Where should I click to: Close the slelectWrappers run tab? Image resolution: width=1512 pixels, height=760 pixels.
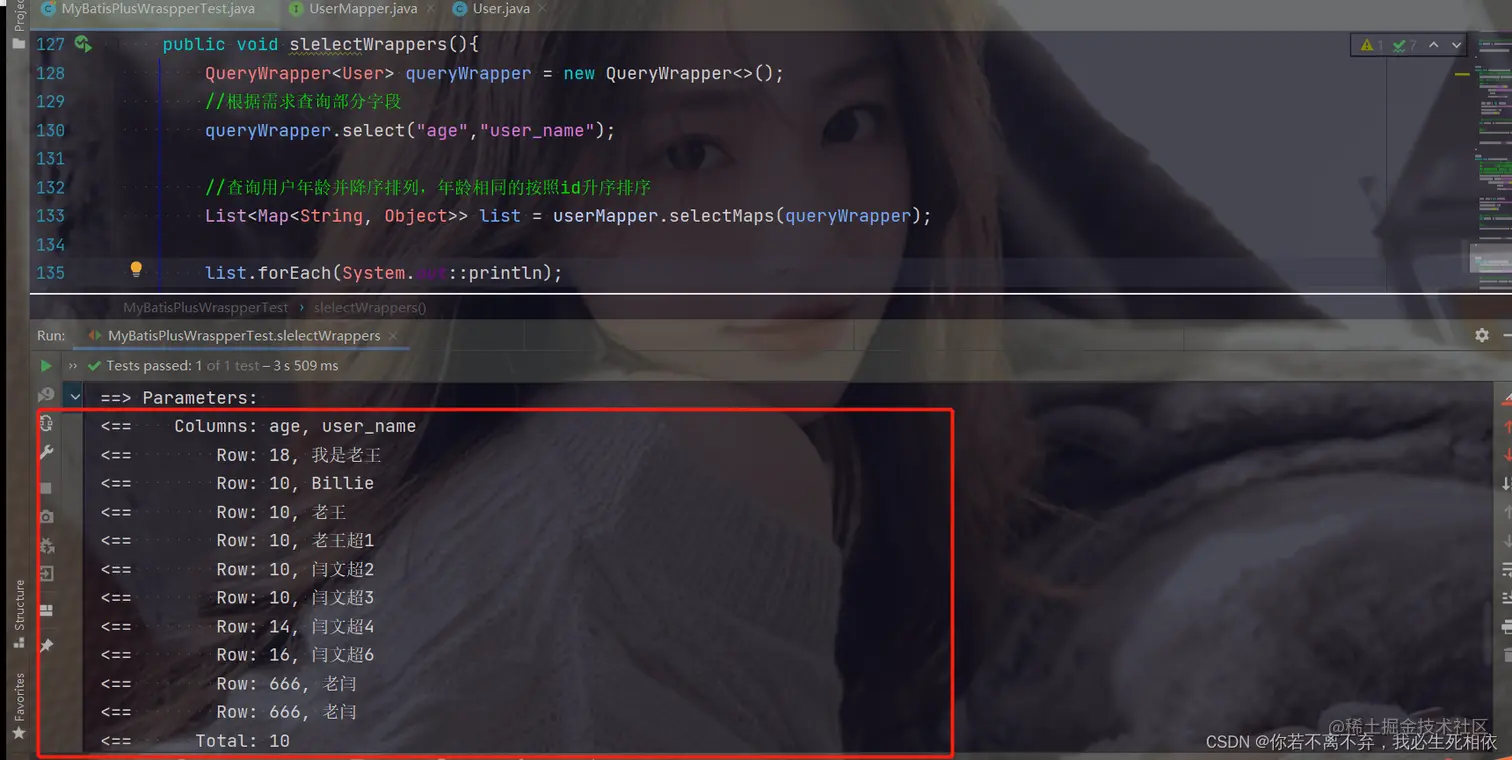tap(393, 336)
